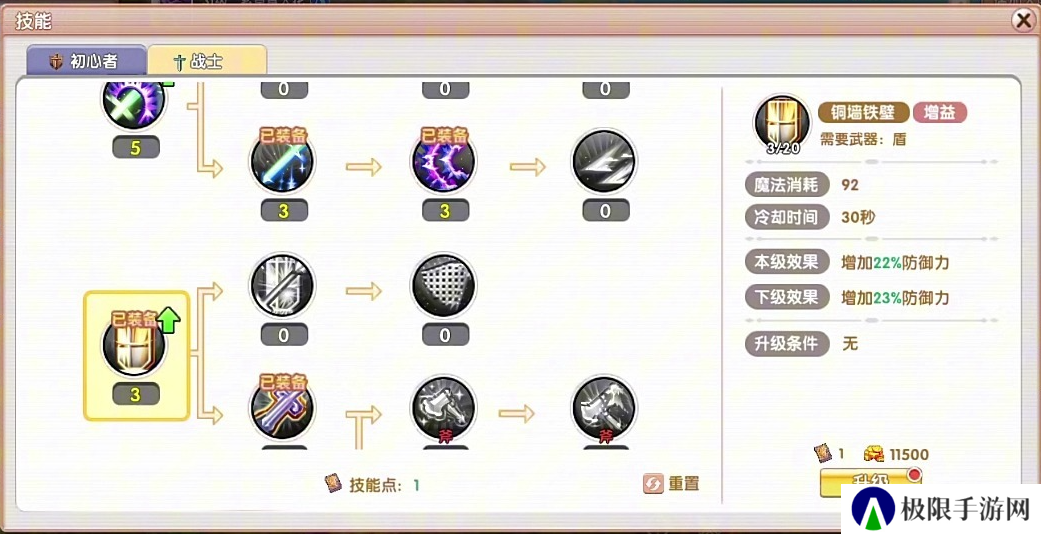Switch to the 初心者 tab

[86, 61]
